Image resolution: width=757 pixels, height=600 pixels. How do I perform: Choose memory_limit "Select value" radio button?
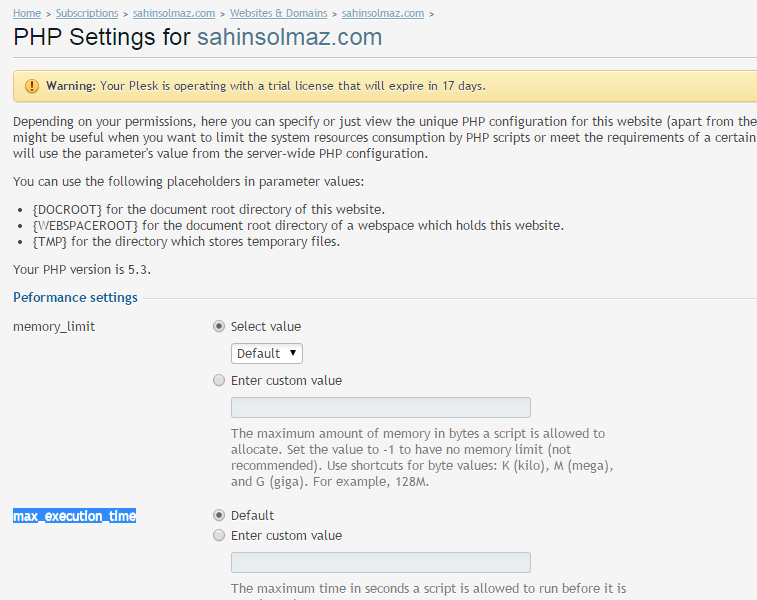(x=219, y=326)
